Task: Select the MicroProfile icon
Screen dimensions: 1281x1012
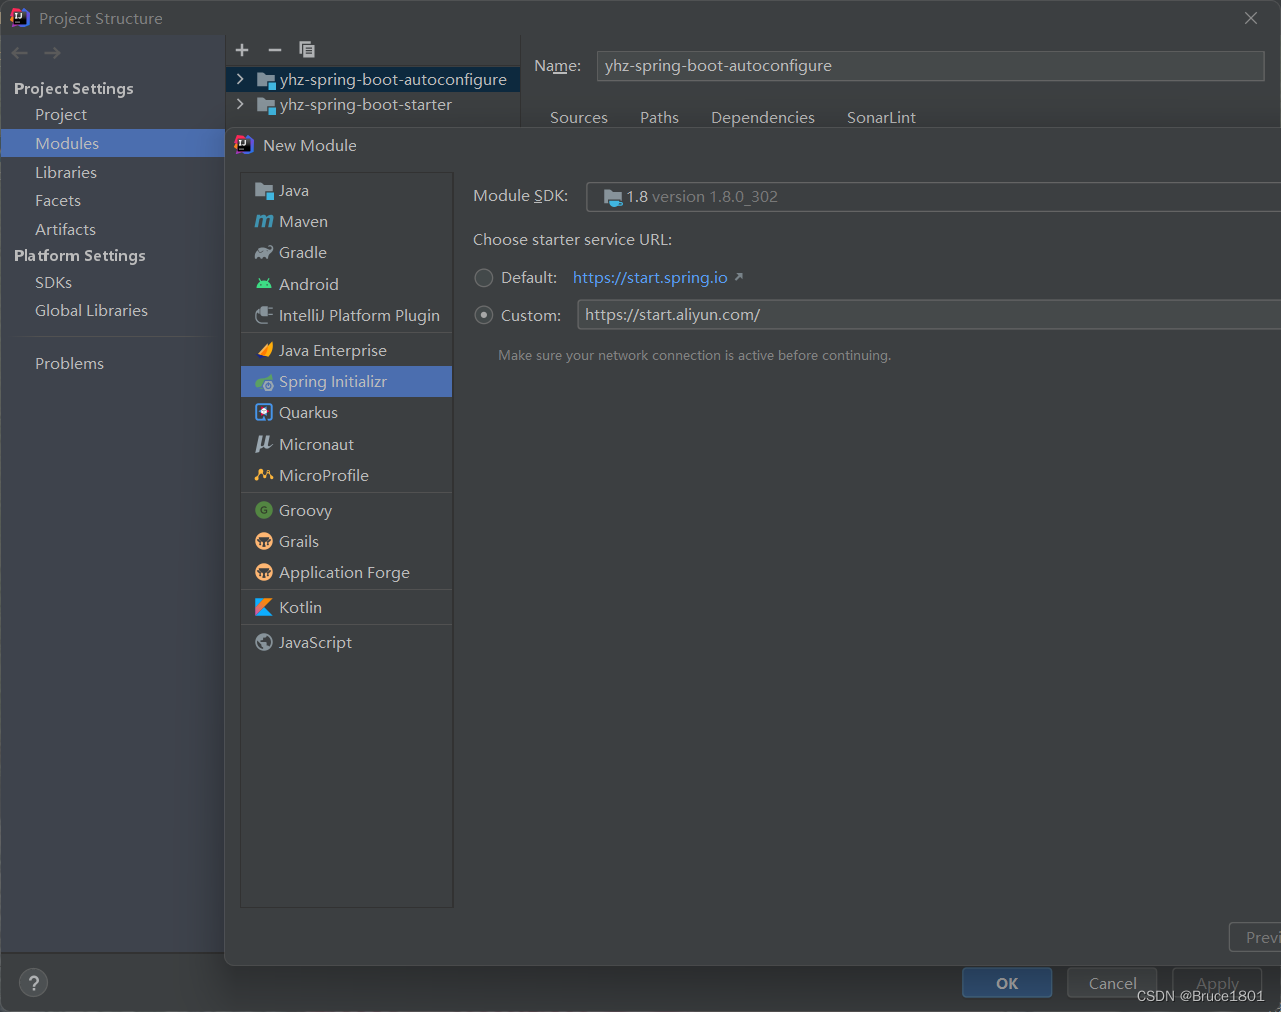Action: click(x=264, y=475)
